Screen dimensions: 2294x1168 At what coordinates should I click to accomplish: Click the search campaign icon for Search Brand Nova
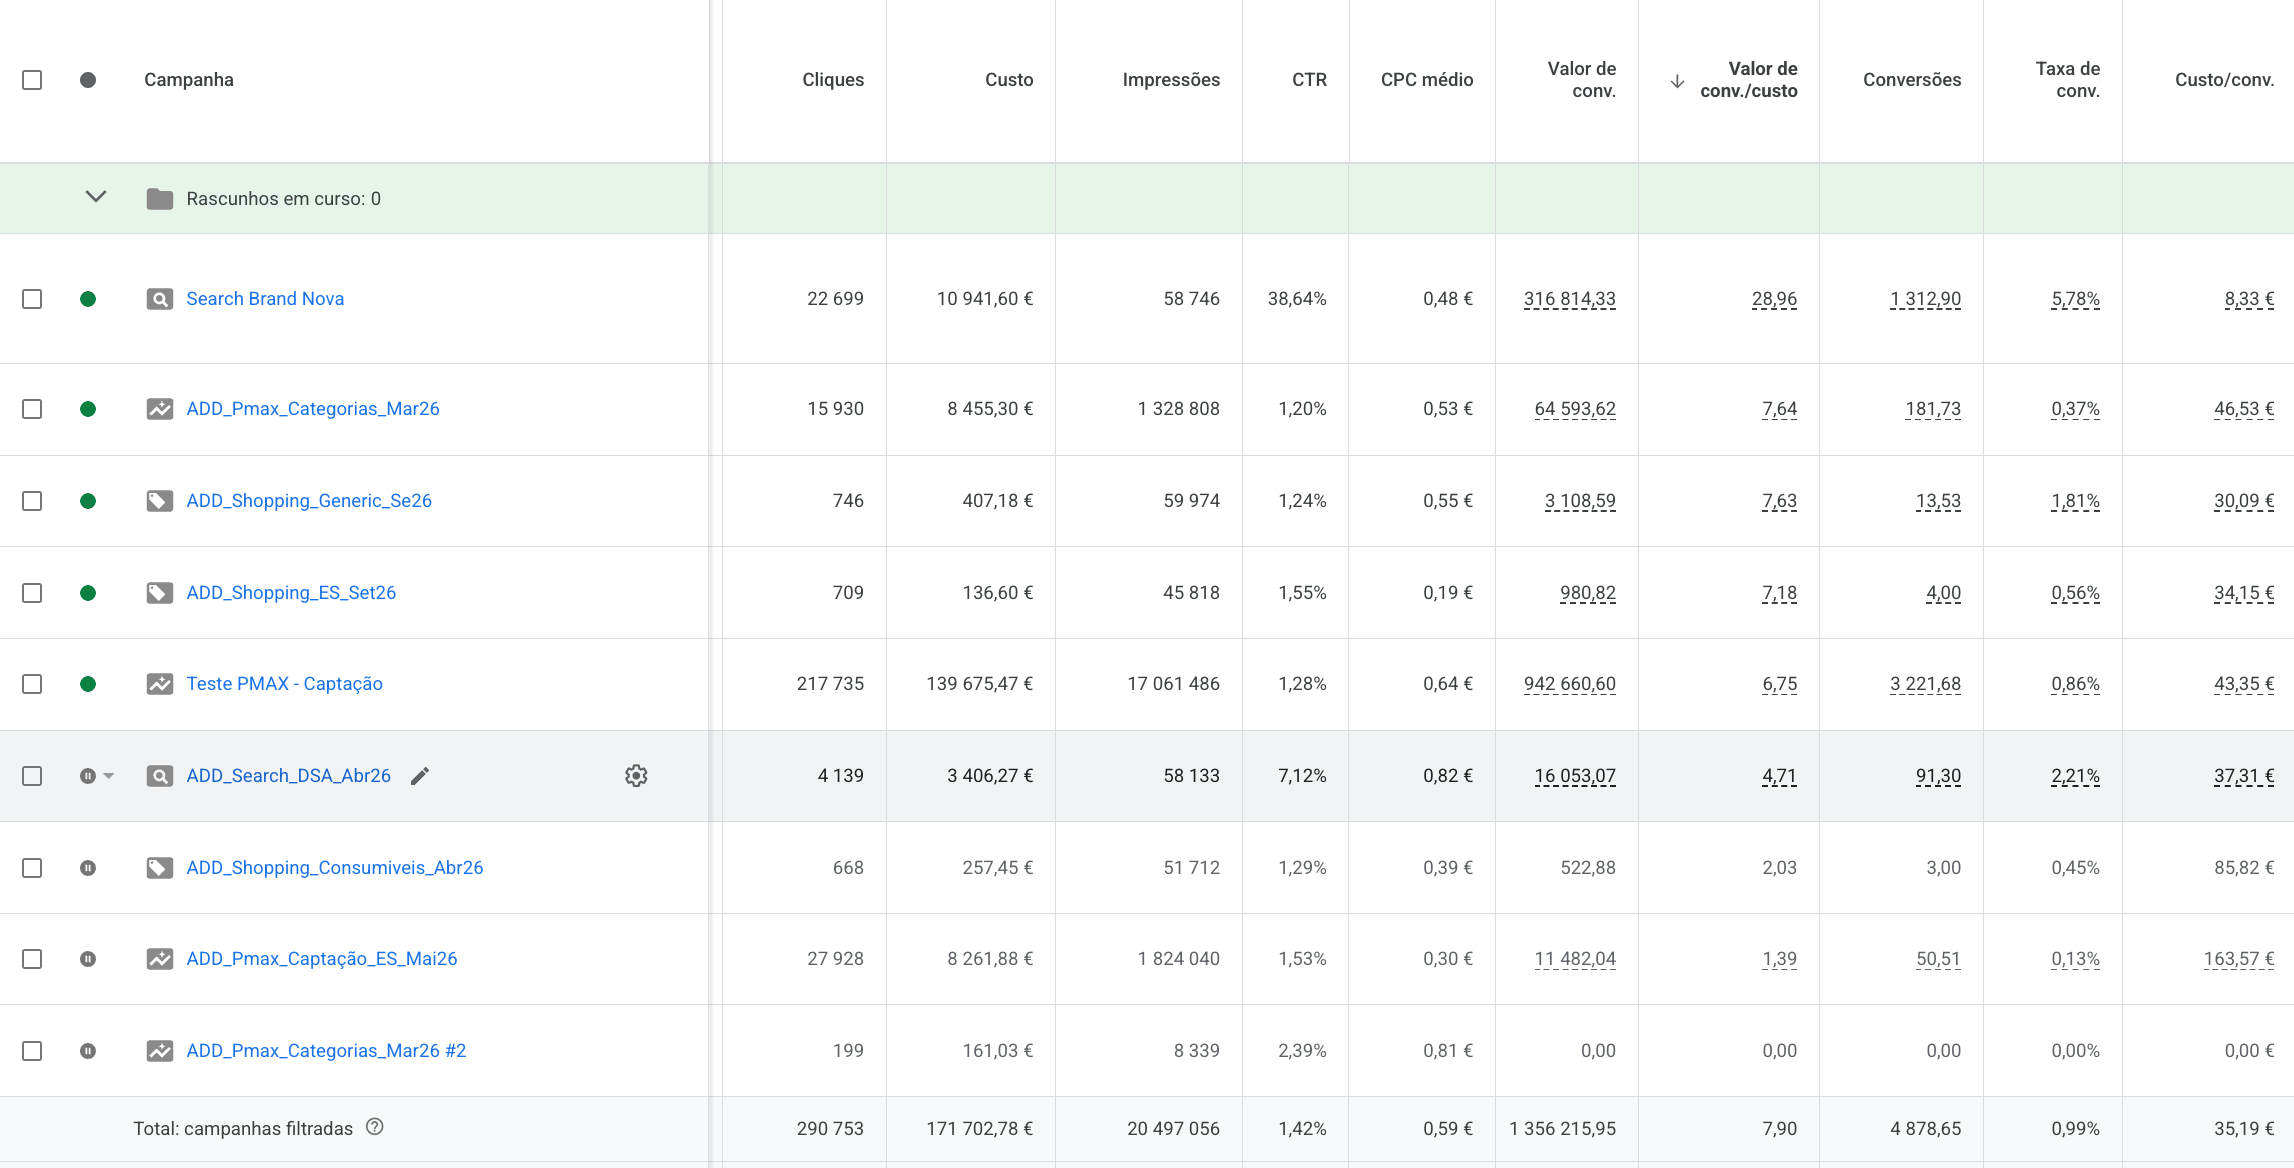click(x=160, y=299)
